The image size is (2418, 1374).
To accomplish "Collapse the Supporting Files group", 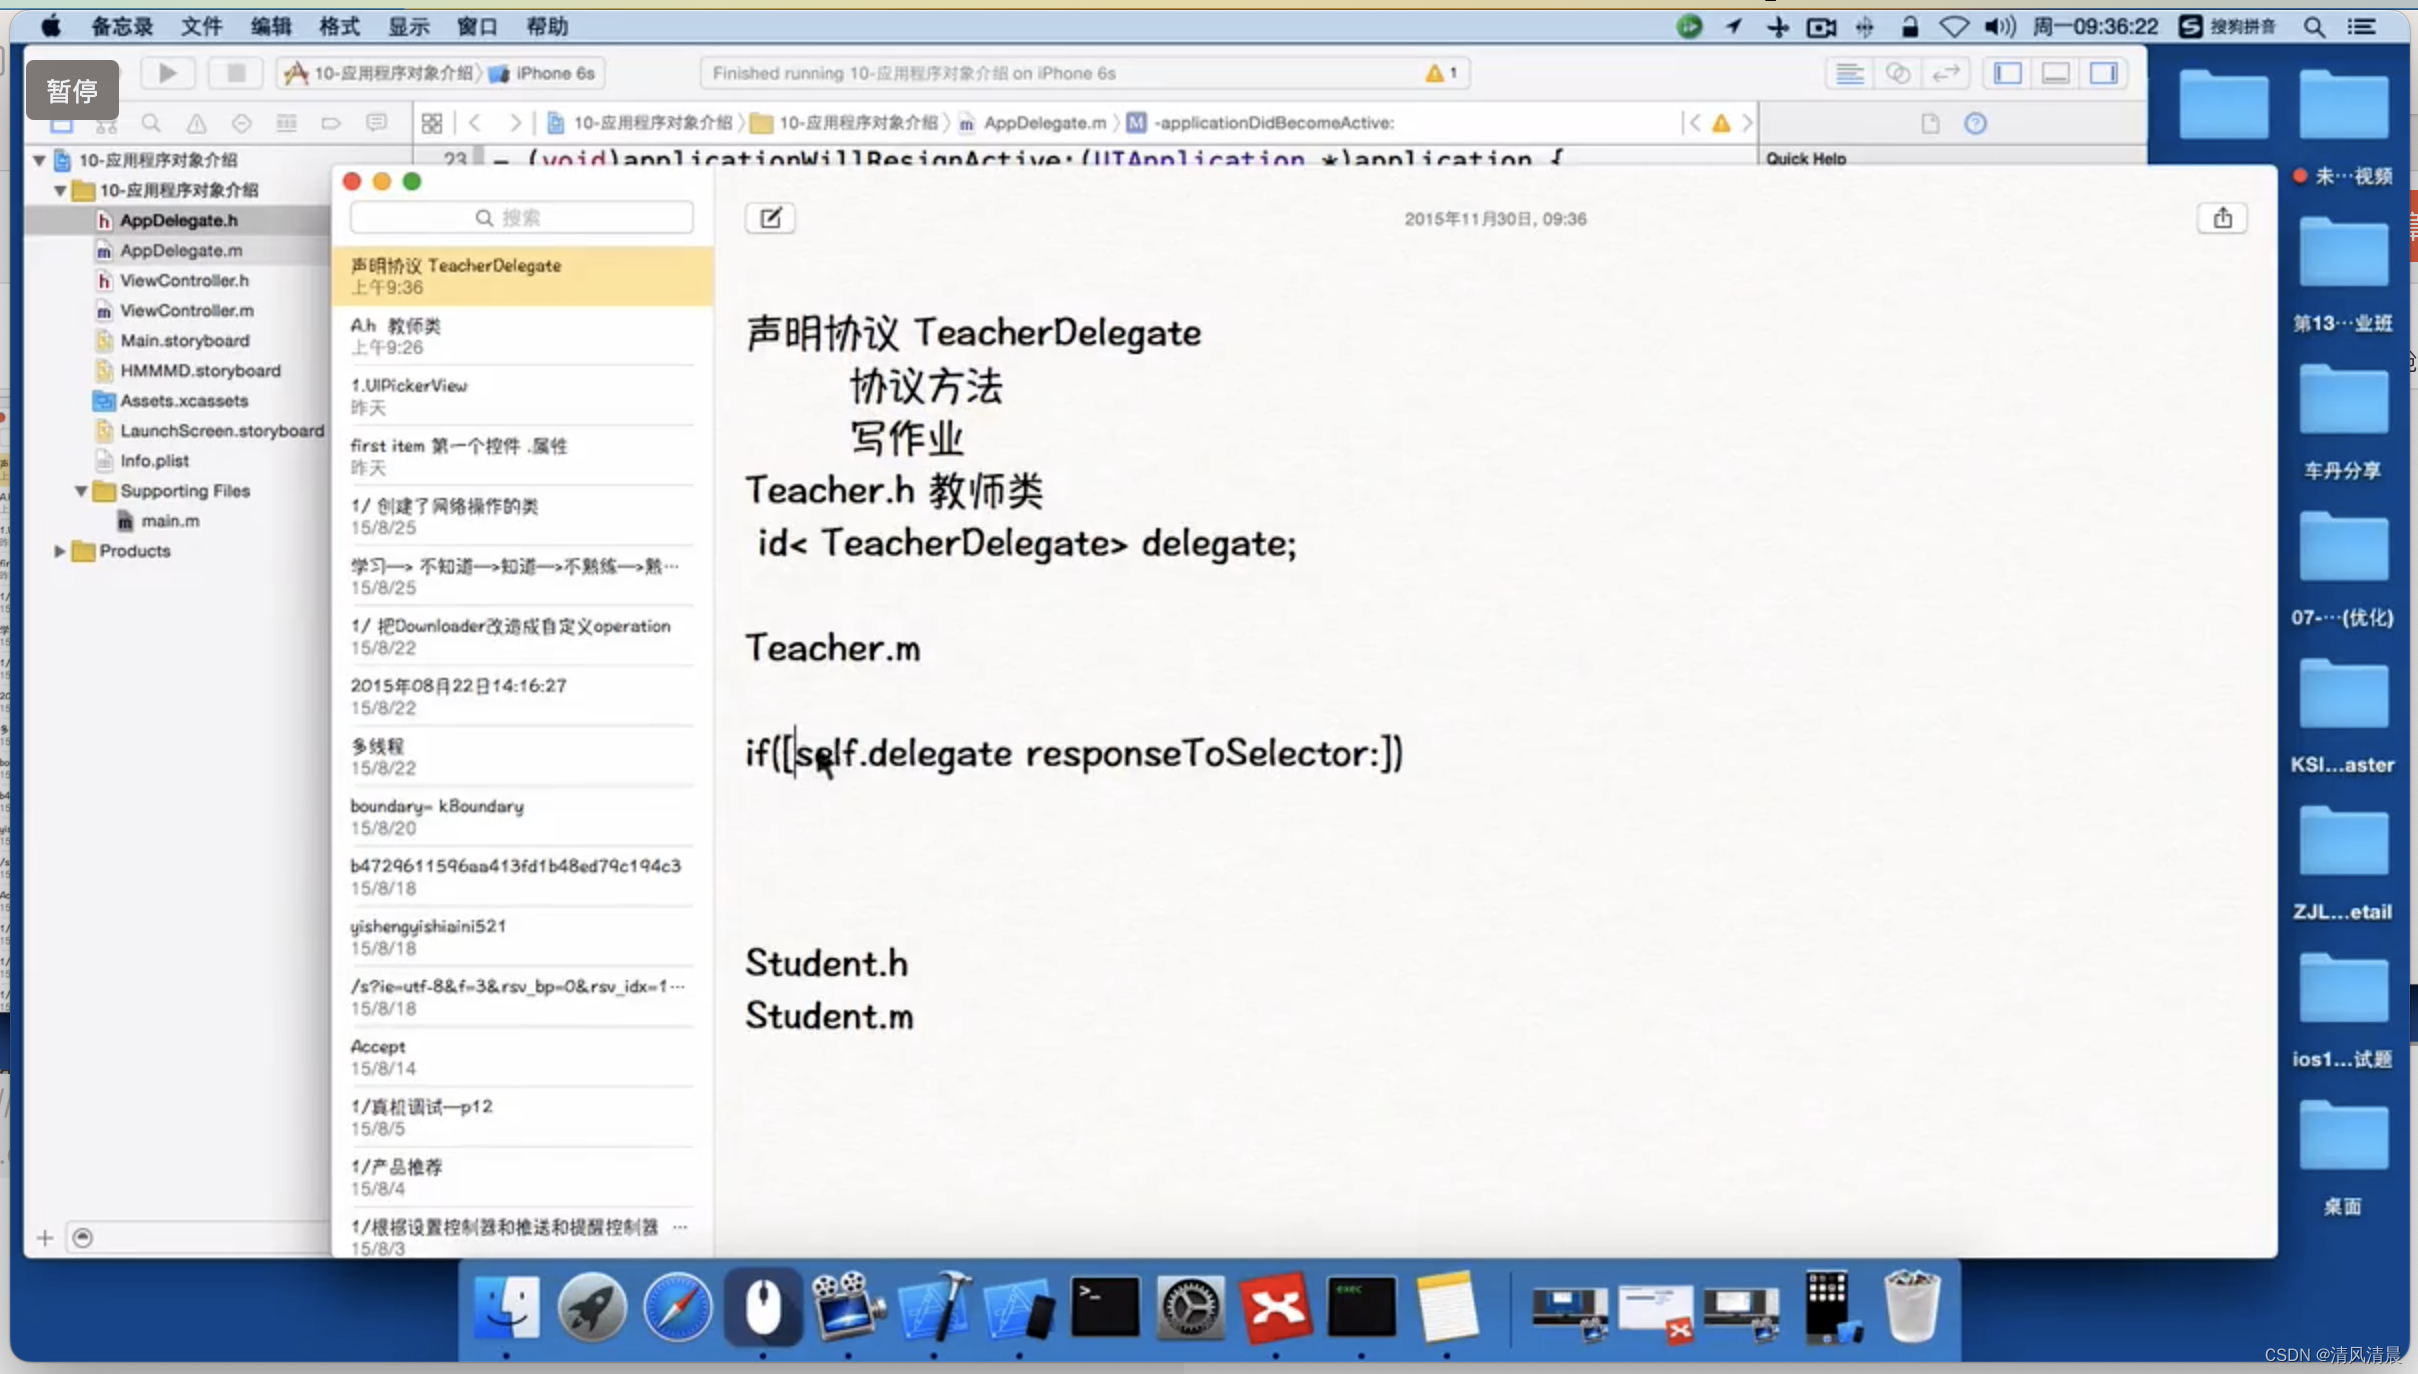I will click(81, 491).
